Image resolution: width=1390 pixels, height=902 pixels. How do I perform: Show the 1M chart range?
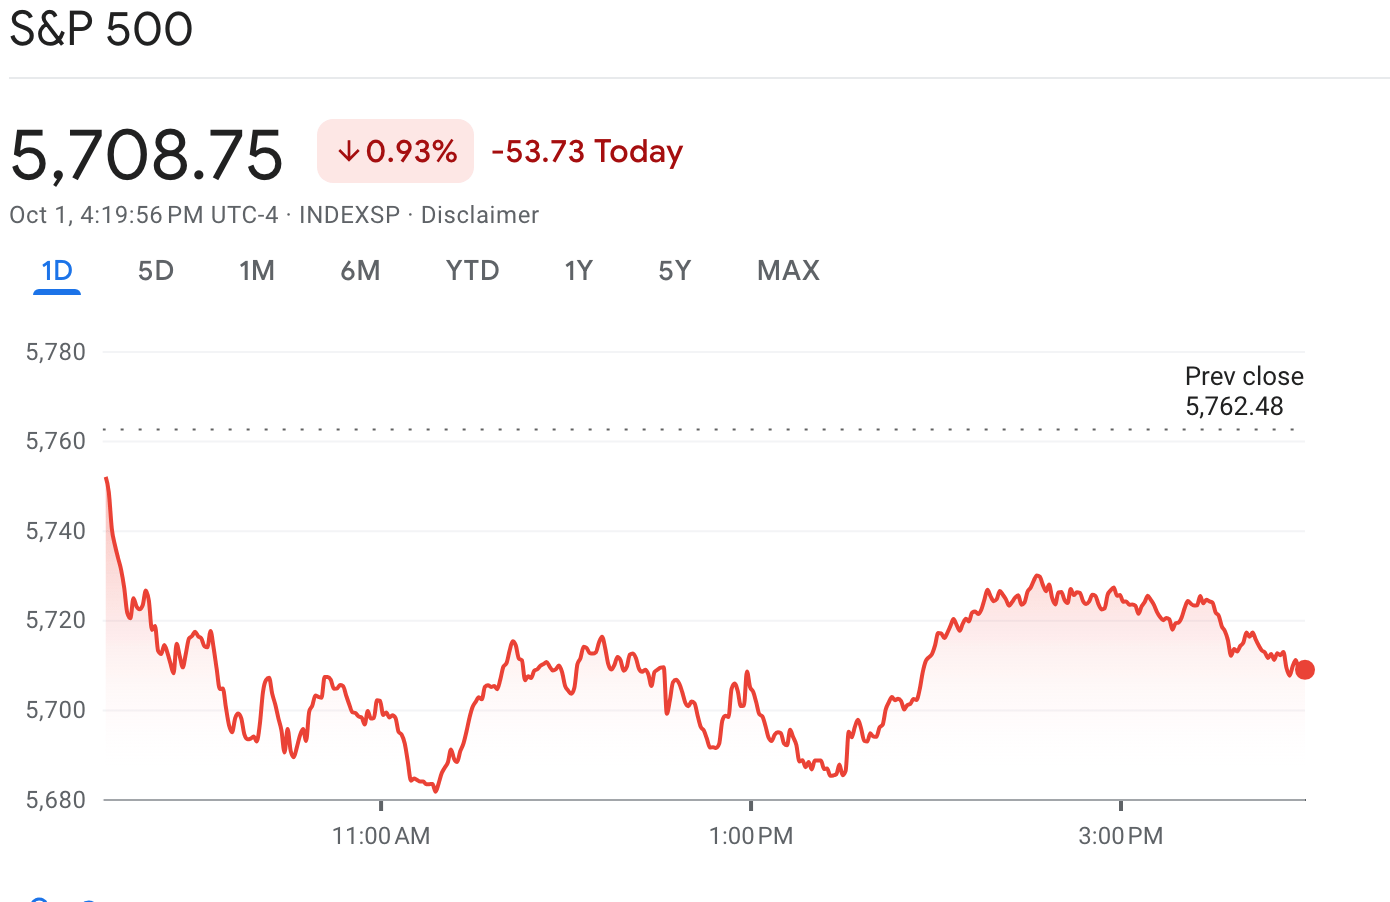coord(257,271)
